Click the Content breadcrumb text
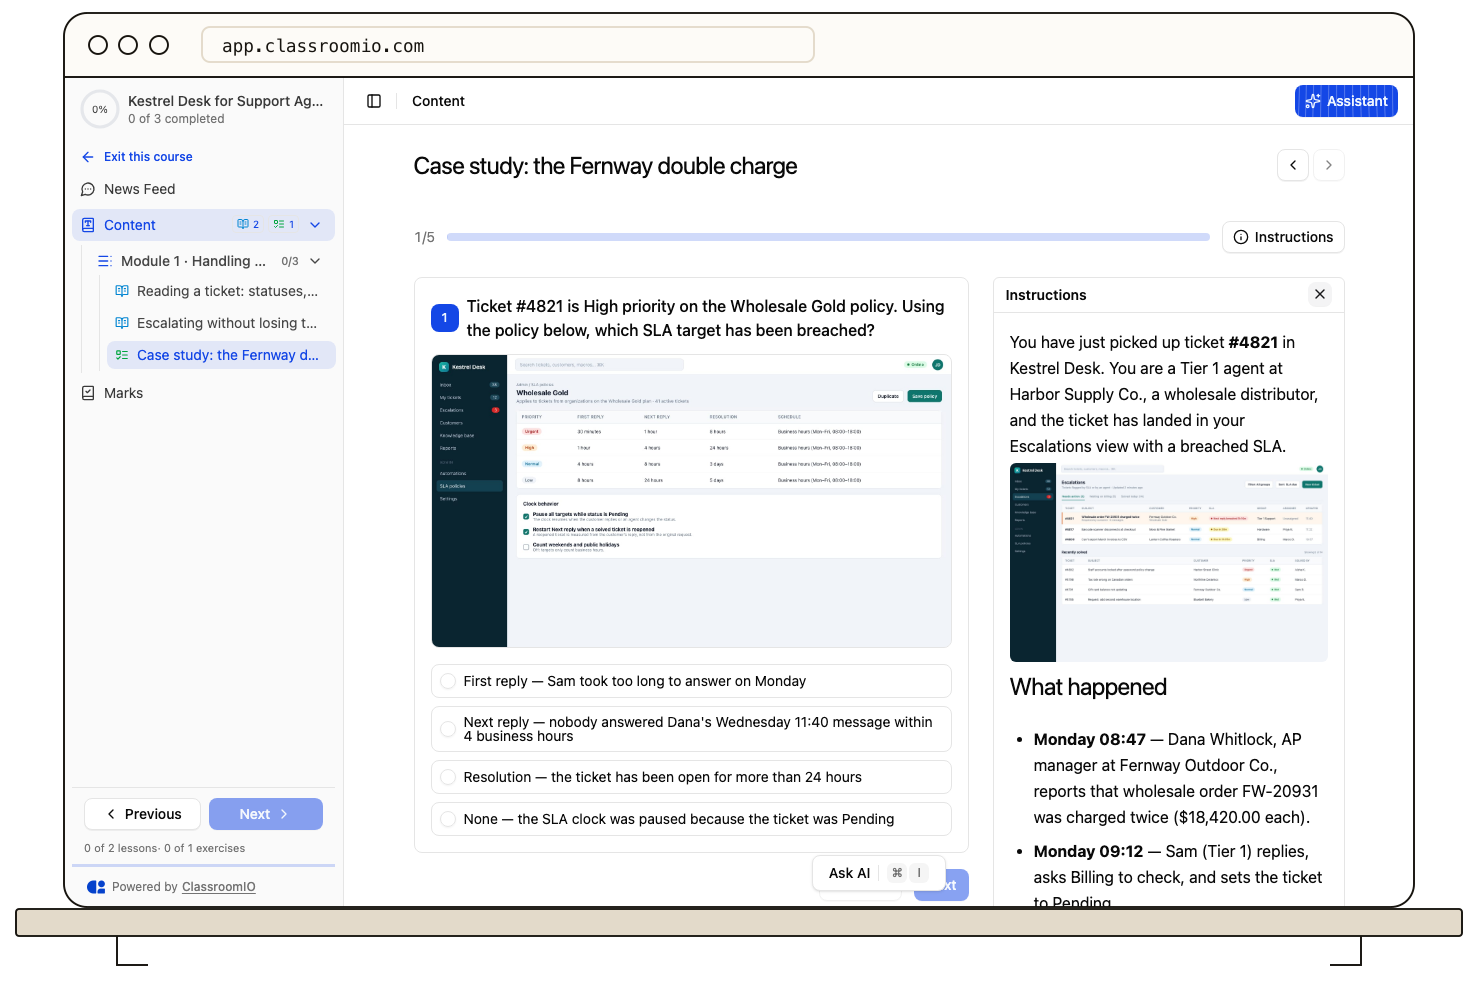 pyautogui.click(x=438, y=101)
